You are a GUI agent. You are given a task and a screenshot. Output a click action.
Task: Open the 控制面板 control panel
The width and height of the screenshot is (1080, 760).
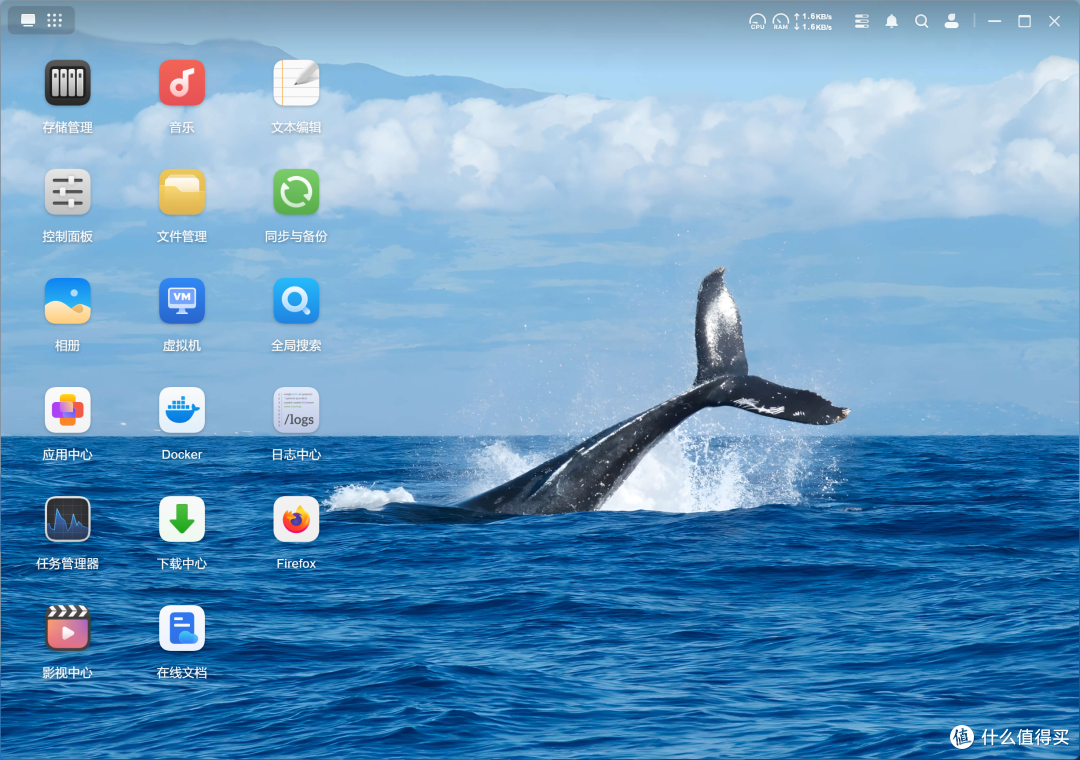(68, 192)
